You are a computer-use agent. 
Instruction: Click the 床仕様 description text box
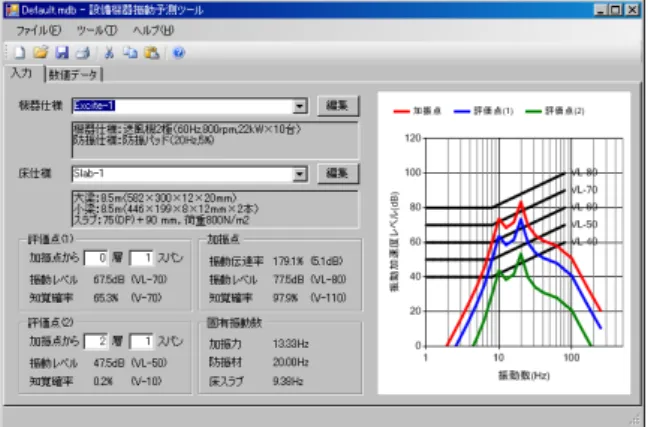click(x=215, y=209)
